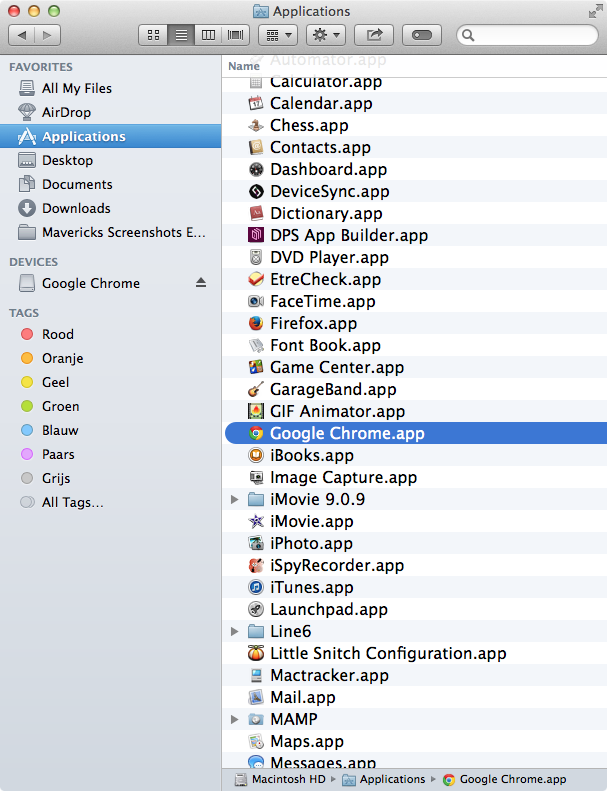Viewport: 607px width, 791px height.
Task: Click the Edit Tags toolbar button
Action: 422,35
